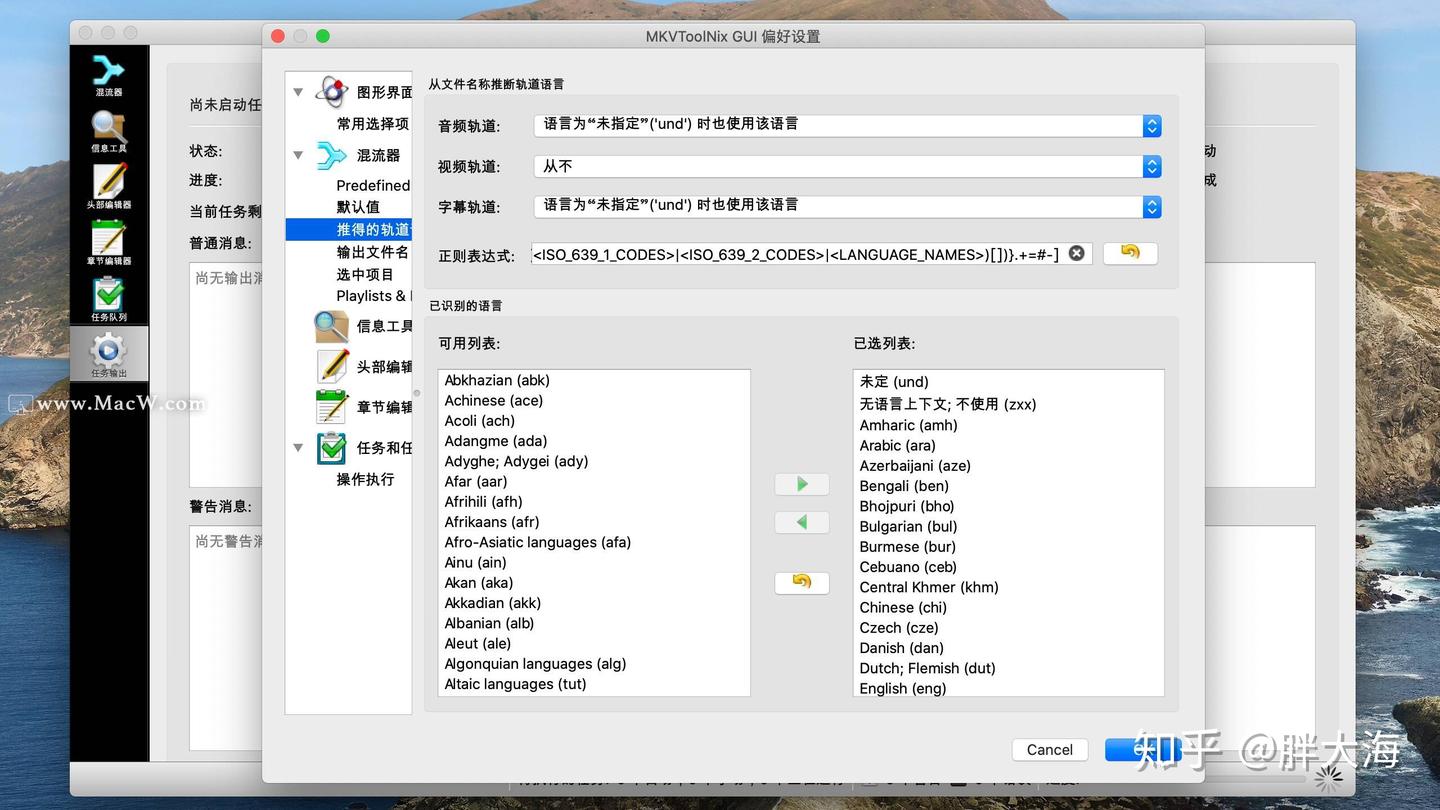Reset language lists with the yellow arrow button
1440x810 pixels.
tap(802, 582)
